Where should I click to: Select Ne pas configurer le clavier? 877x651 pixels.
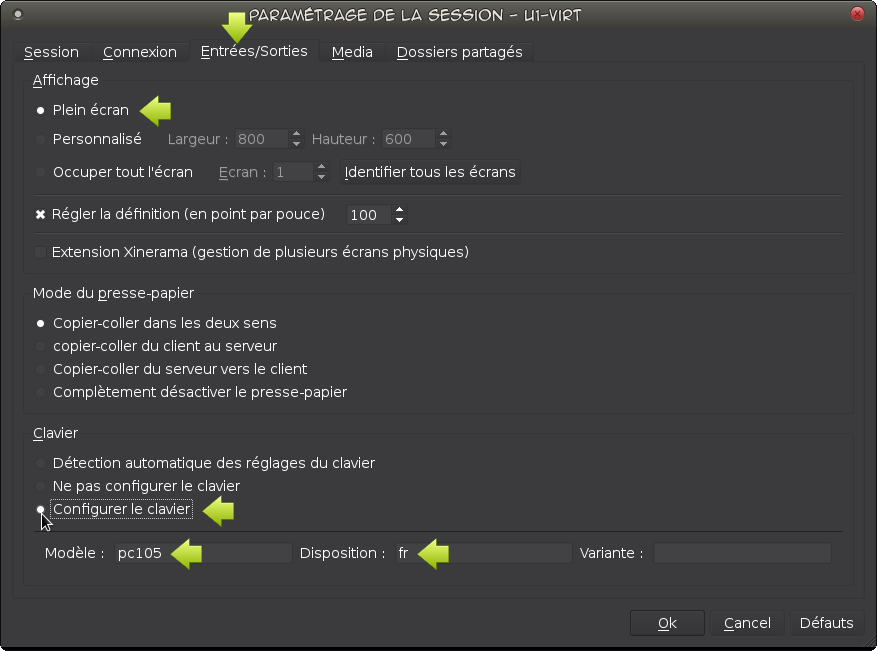[x=41, y=486]
